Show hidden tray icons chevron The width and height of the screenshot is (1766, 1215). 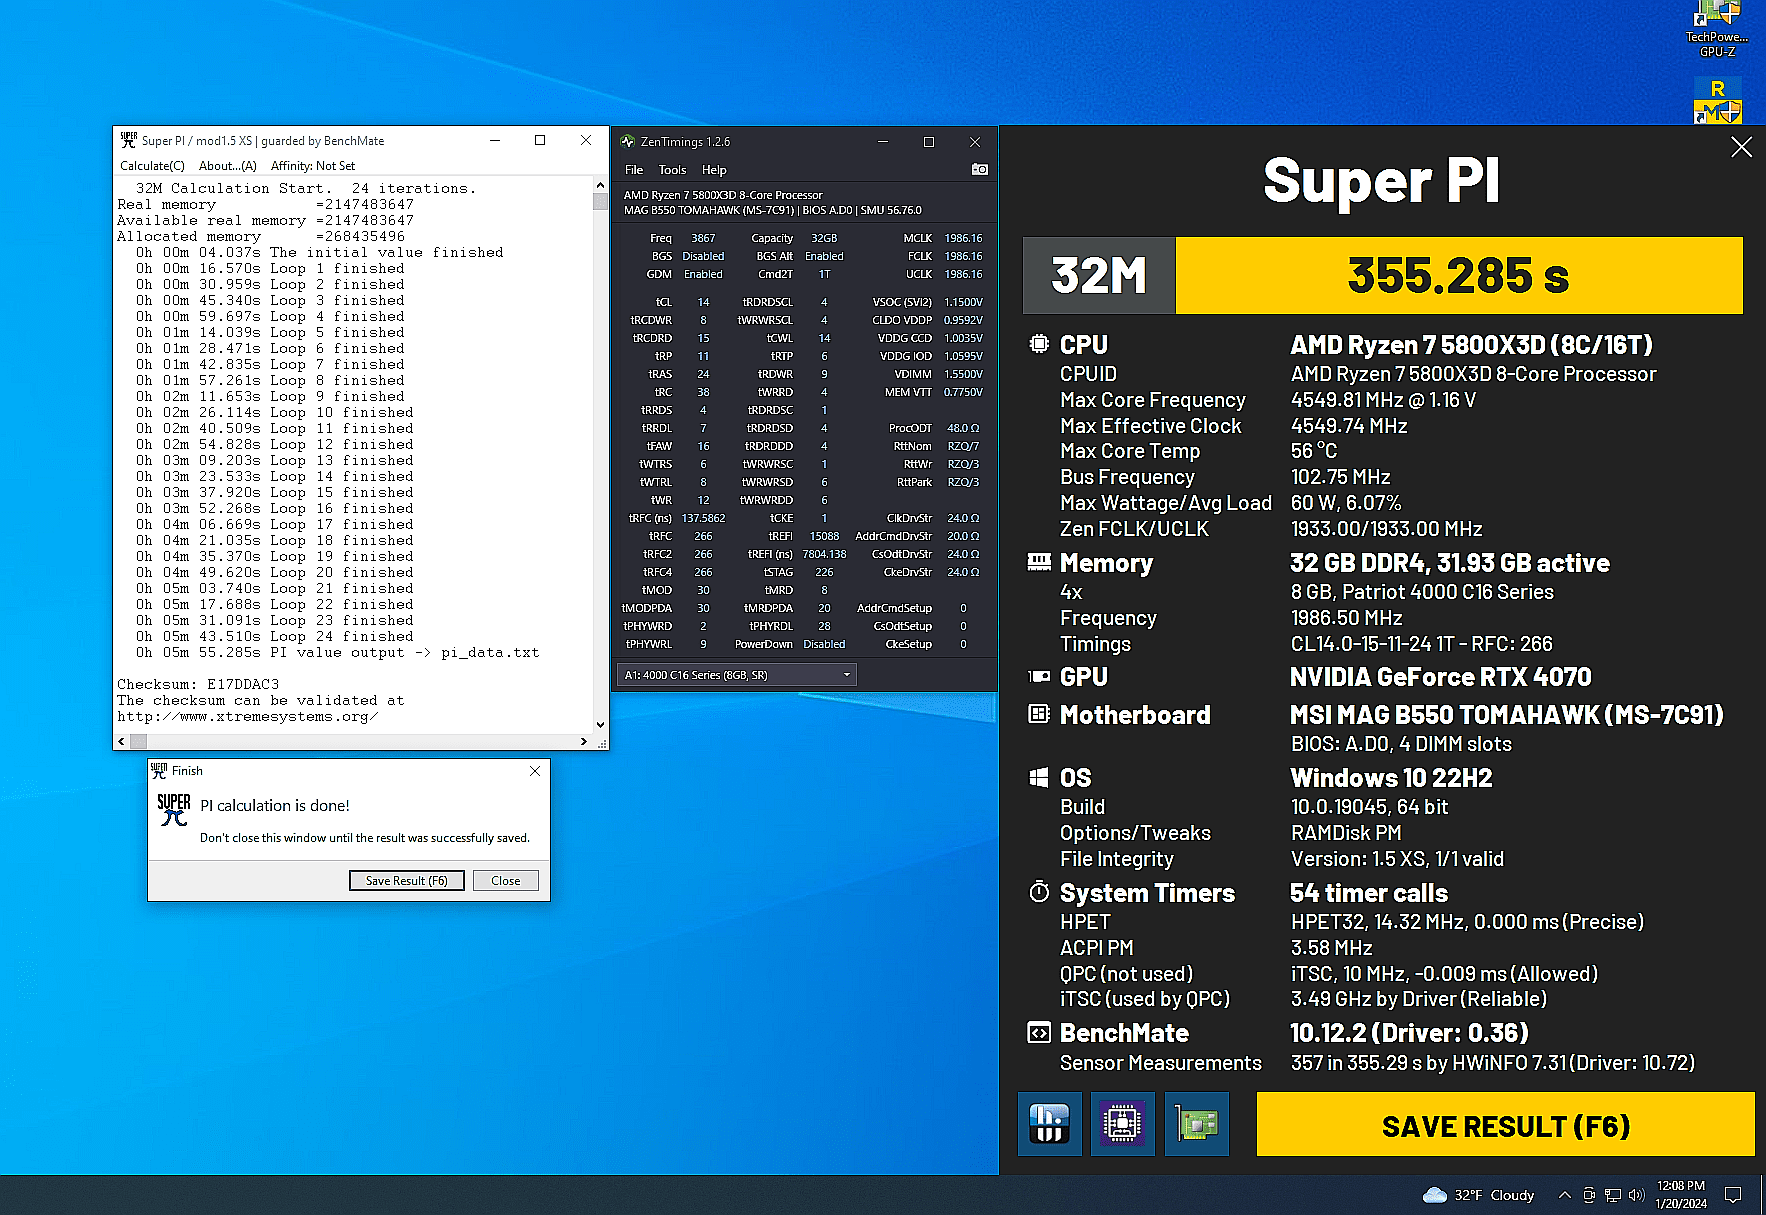[1564, 1195]
